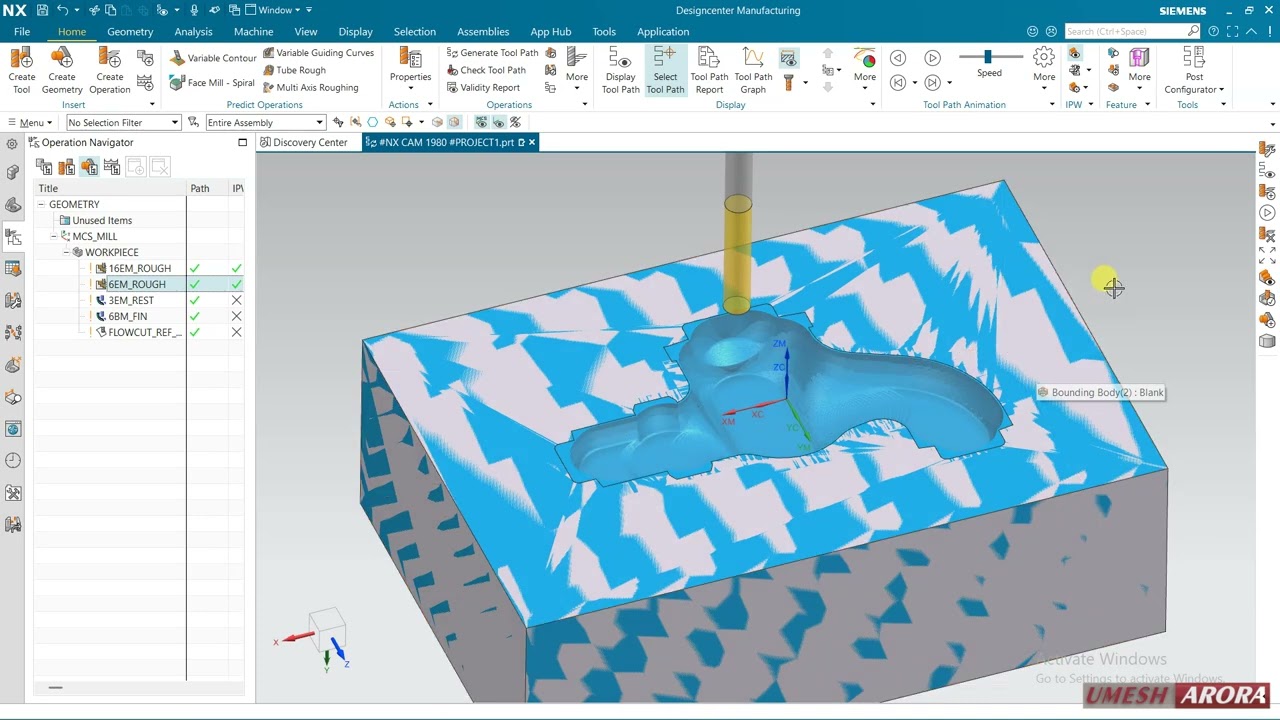Open the Validity Report
This screenshot has width=1280, height=720.
tap(483, 87)
